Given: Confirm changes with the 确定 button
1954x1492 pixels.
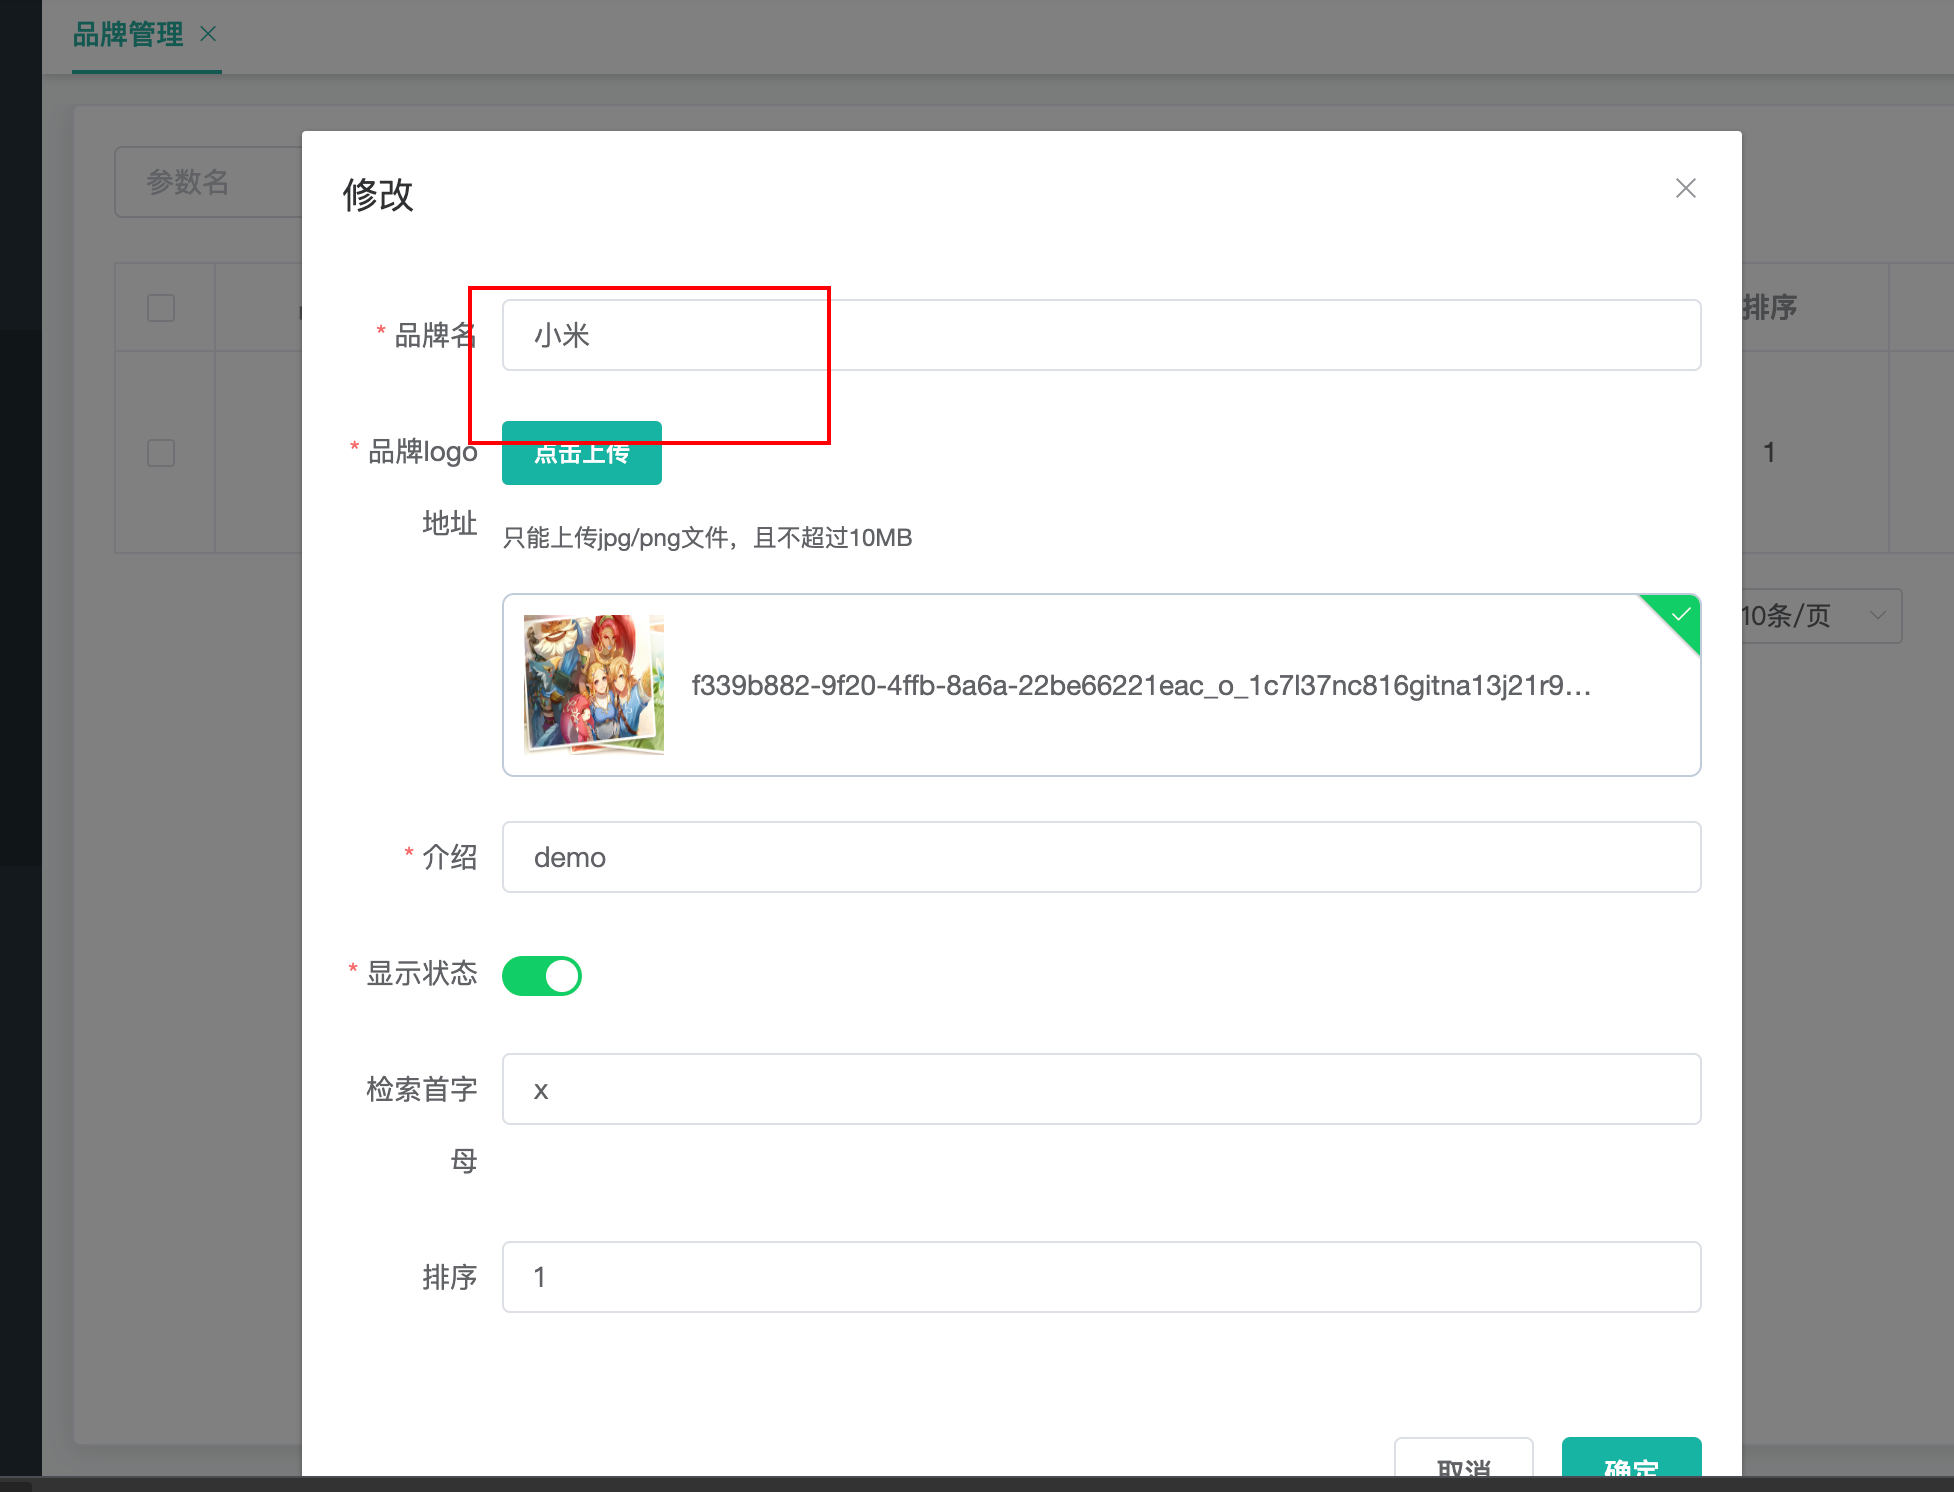Looking at the screenshot, I should (x=1631, y=1458).
